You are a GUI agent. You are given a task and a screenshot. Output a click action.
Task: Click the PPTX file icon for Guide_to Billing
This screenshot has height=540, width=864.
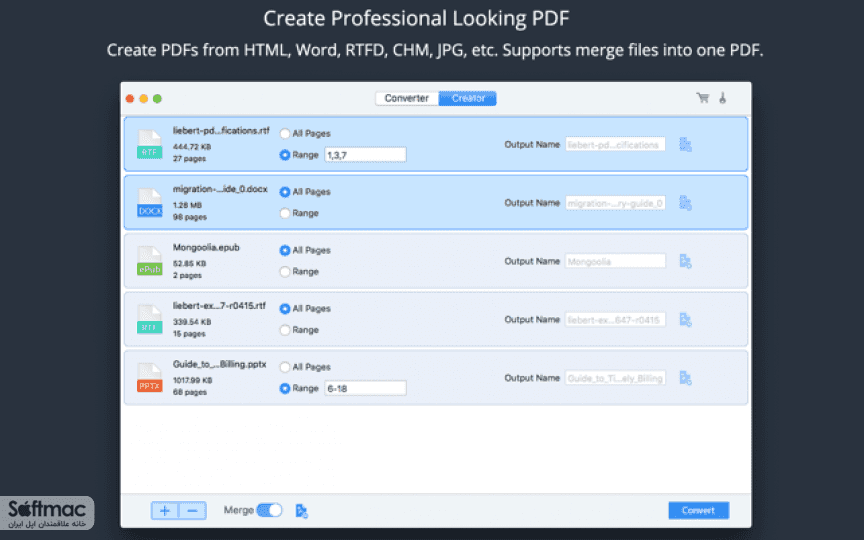(149, 378)
